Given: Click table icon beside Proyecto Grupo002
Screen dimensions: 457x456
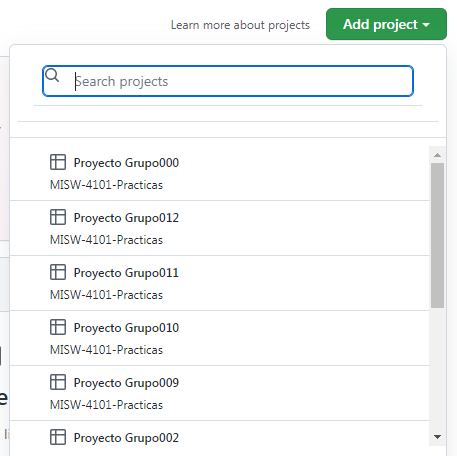Looking at the screenshot, I should pos(58,437).
